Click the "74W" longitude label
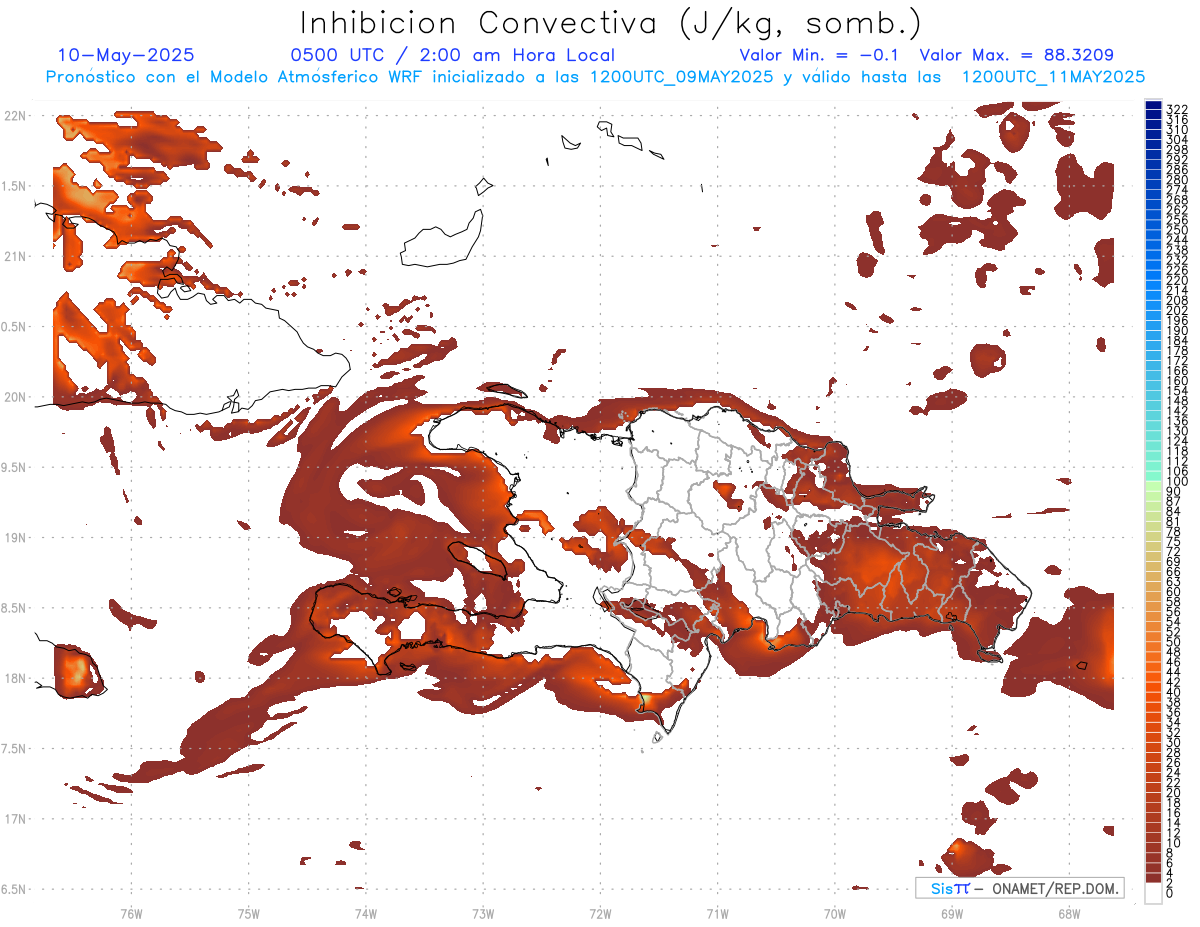Screen dimensions: 1200x927 coord(366,914)
